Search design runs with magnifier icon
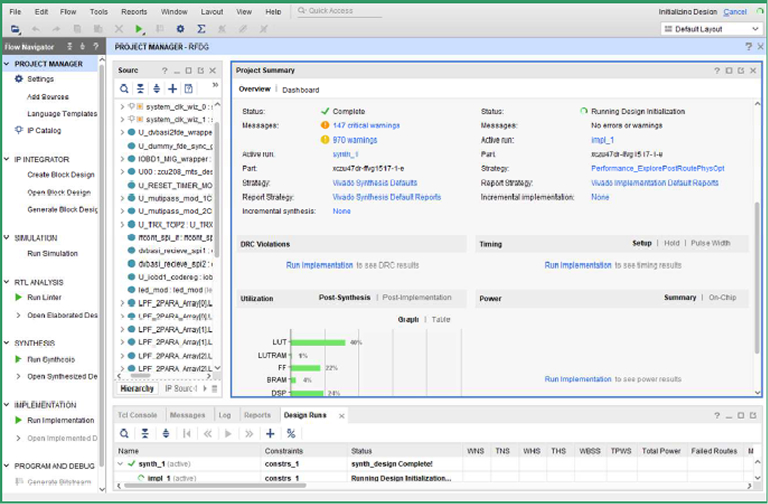 coord(124,433)
